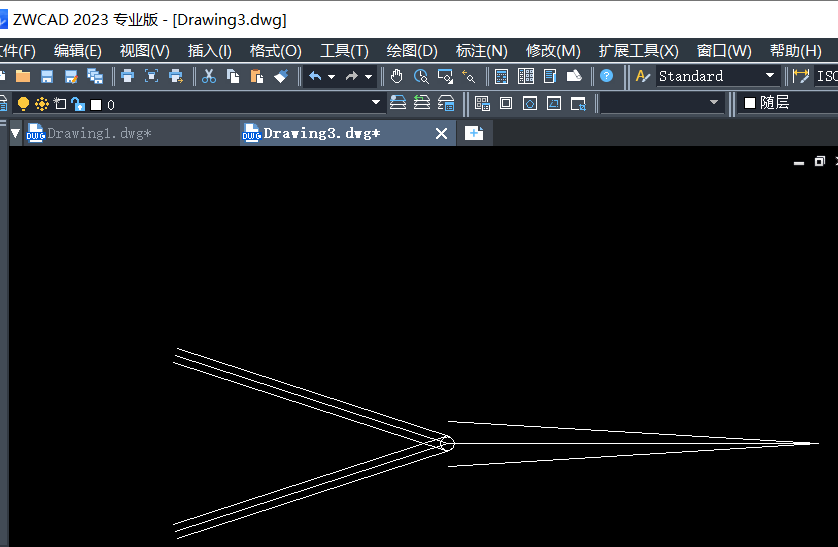Select the Match Properties brush icon

[x=281, y=76]
